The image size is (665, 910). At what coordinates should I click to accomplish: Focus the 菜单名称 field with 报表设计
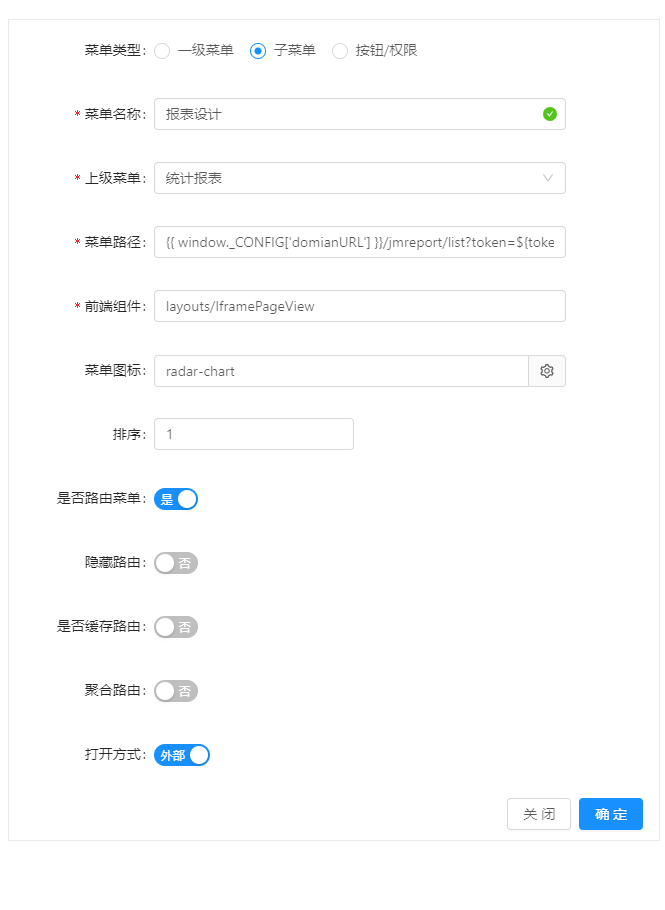tap(360, 114)
